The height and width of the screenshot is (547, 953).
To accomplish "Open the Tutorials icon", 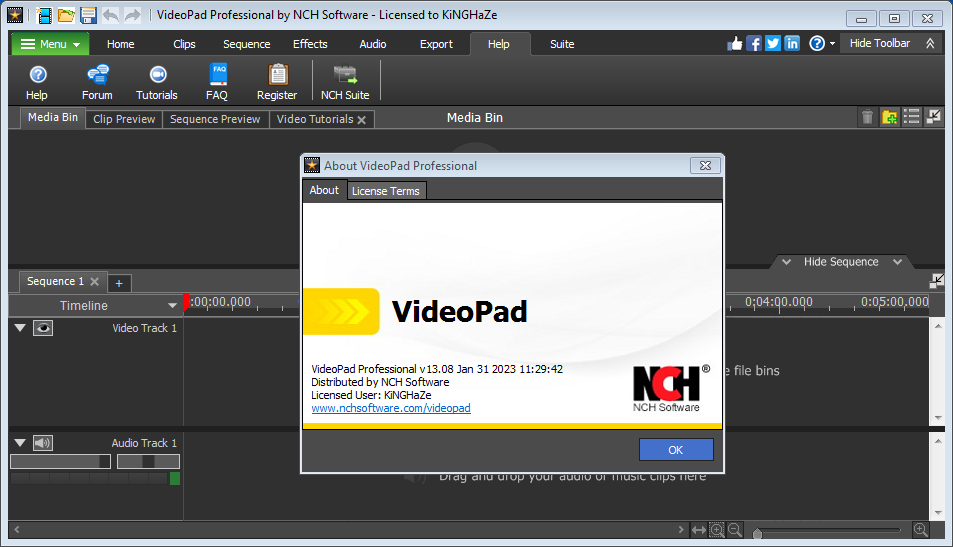I will click(x=157, y=82).
